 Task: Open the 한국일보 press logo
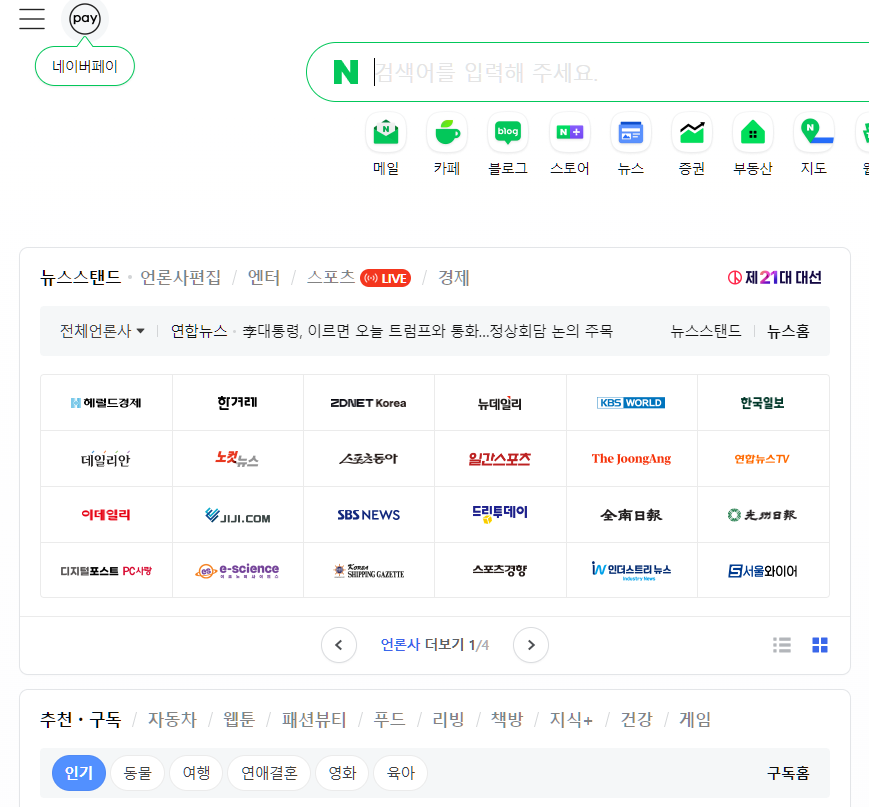click(x=763, y=403)
